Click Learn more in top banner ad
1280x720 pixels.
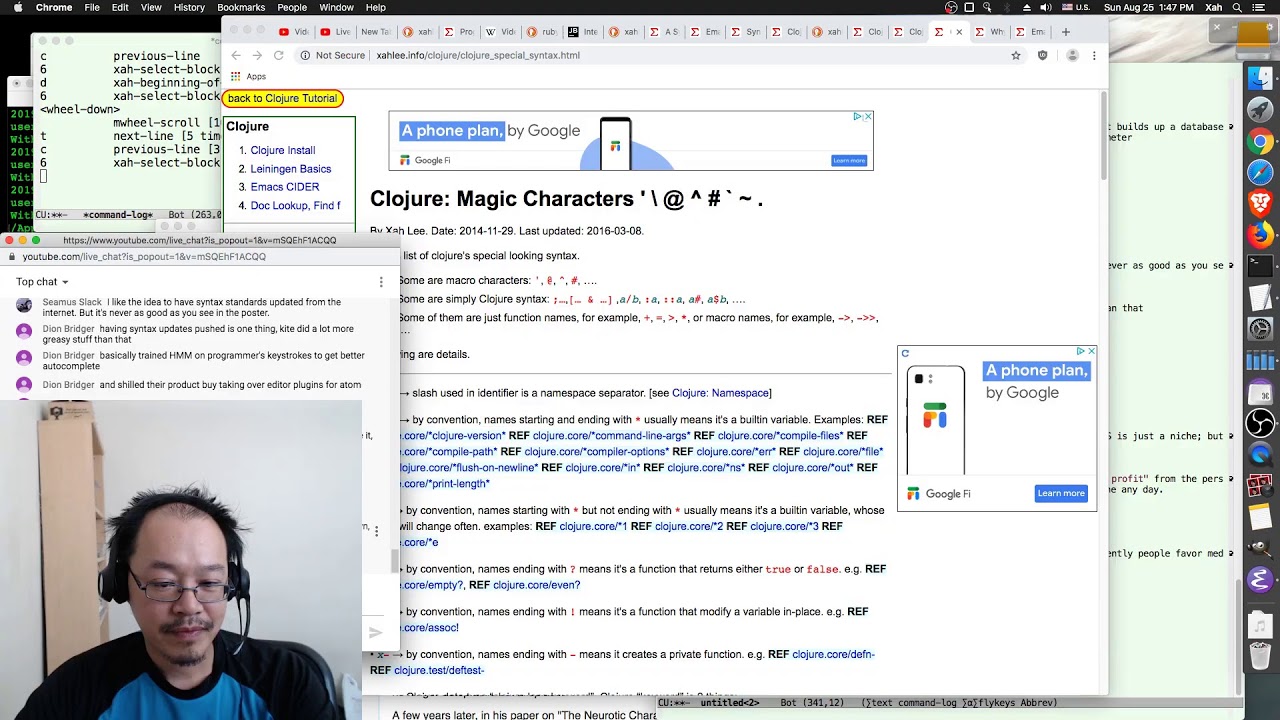pyautogui.click(x=849, y=160)
